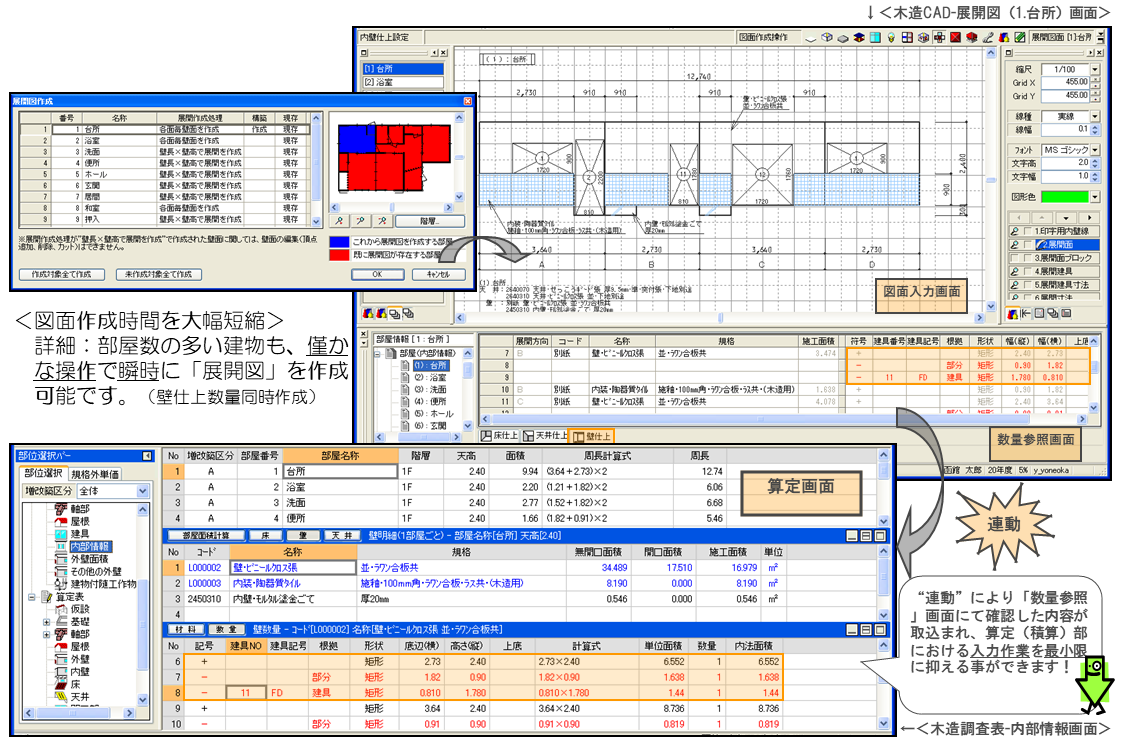The width and height of the screenshot is (1121, 746).
Task: Click the first pin tool below the floor plan preview
Action: (340, 219)
